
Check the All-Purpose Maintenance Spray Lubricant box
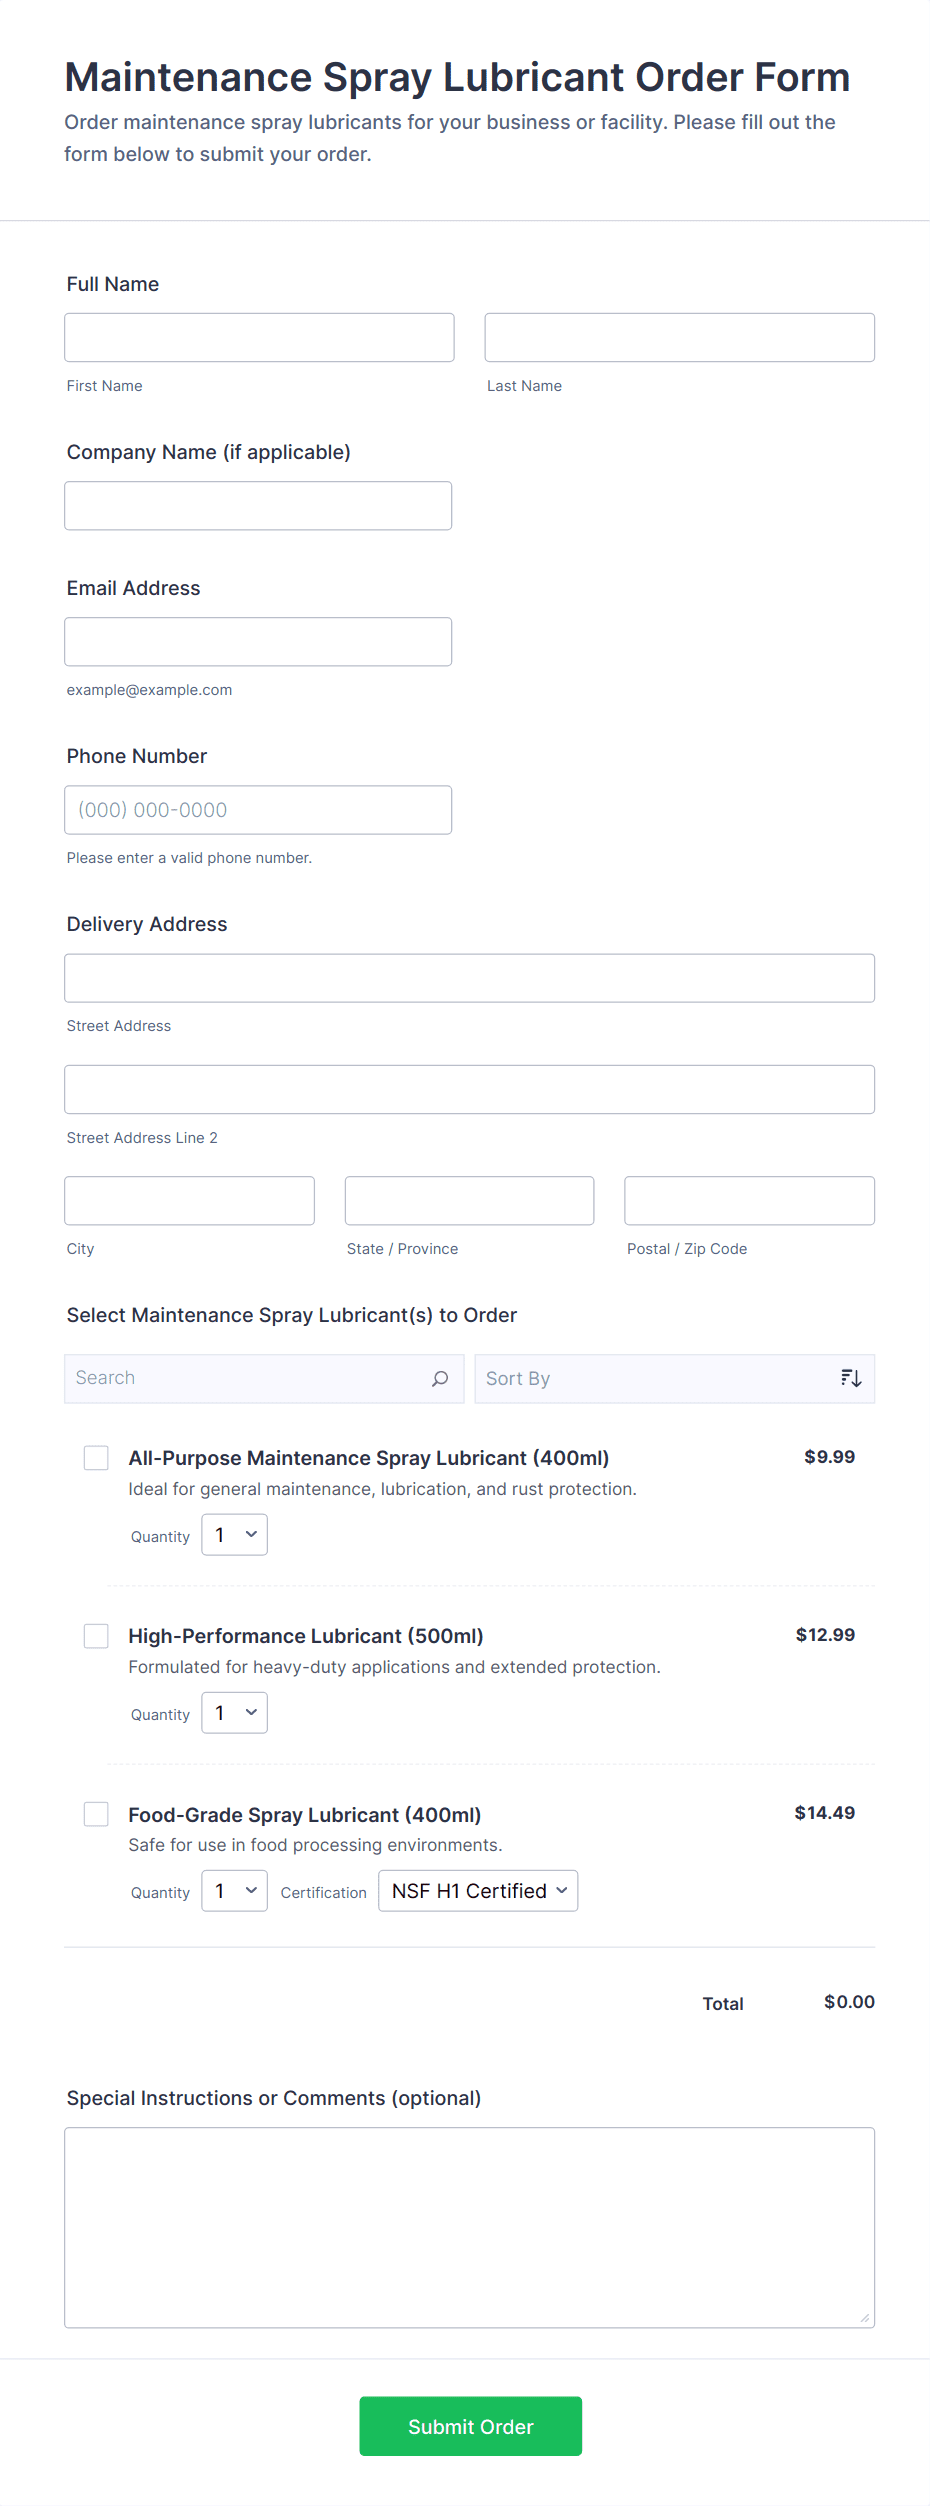[96, 1458]
